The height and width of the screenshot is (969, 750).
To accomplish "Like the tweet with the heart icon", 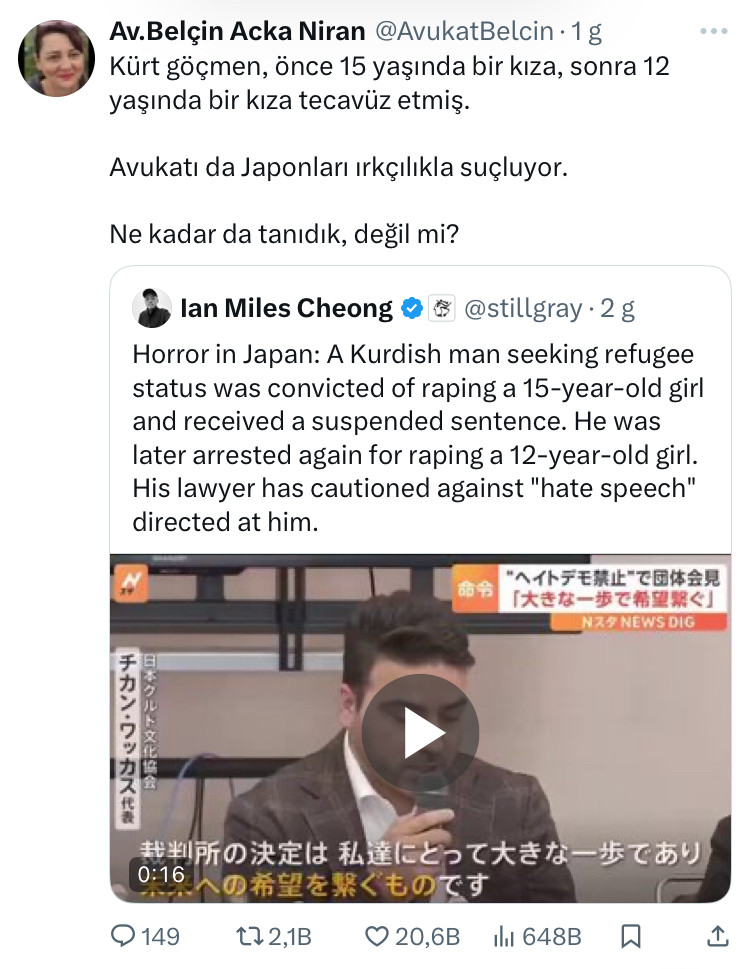I will 376,936.
